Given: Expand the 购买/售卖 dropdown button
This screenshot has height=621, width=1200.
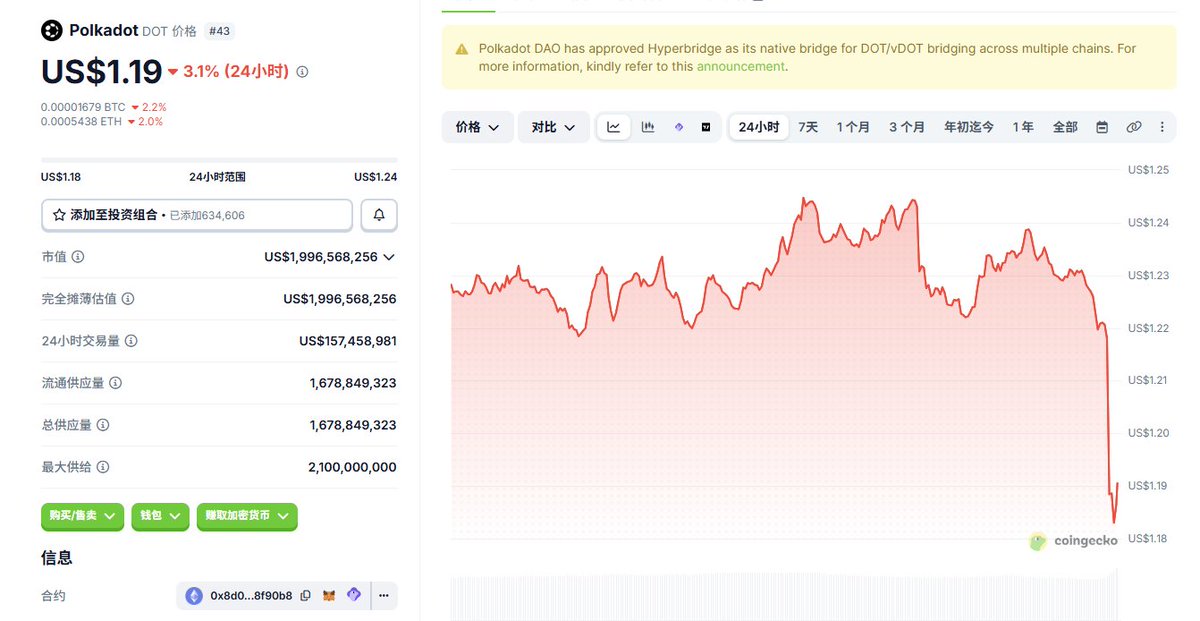Looking at the screenshot, I should (x=82, y=516).
